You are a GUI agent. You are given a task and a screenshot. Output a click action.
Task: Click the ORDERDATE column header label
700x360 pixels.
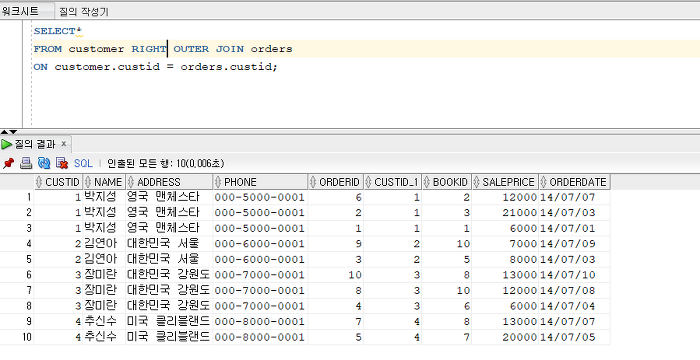578,182
